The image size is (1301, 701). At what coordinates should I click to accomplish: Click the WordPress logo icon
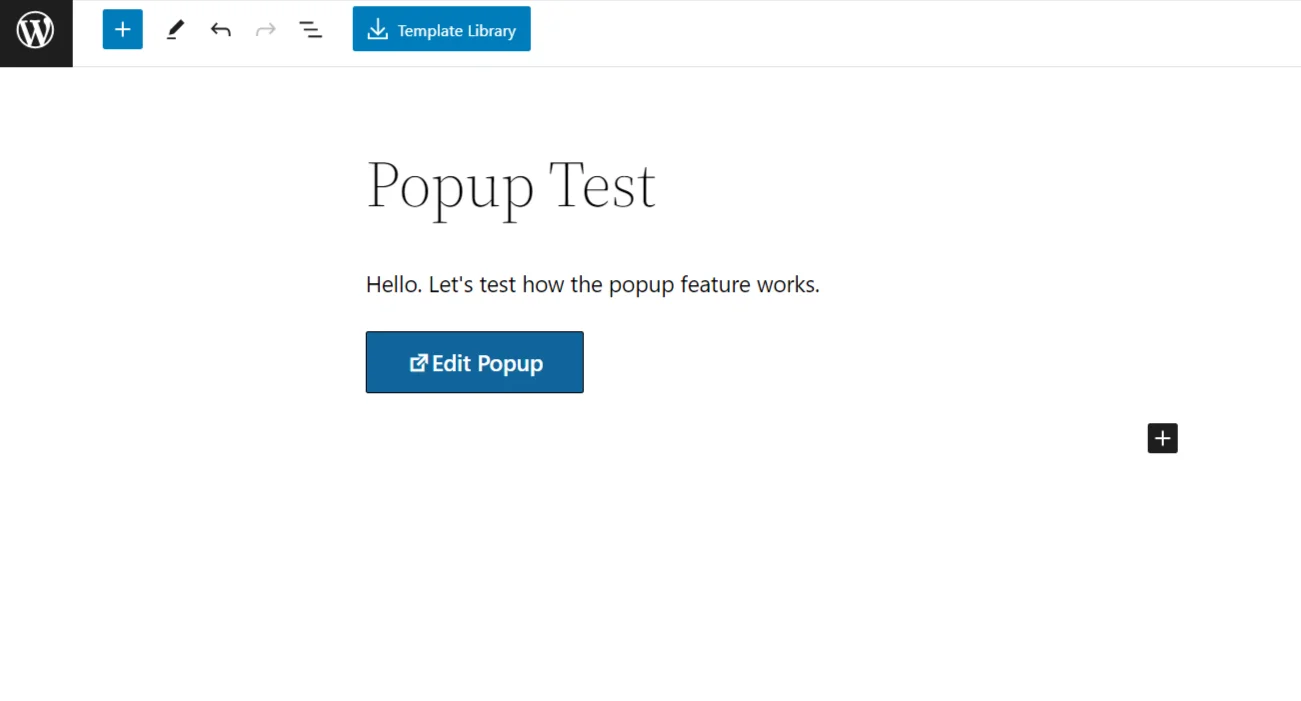click(x=36, y=30)
